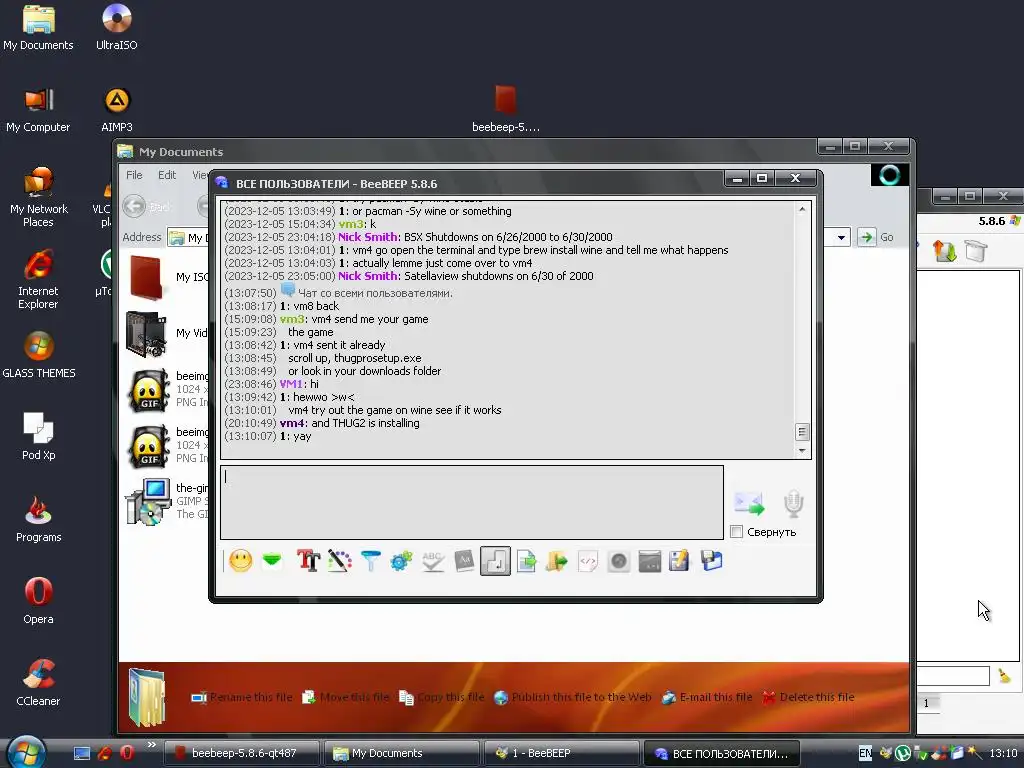Click file transfer arrows icon in 1 - BeeBEEP window
This screenshot has width=1024, height=768.
(x=944, y=251)
